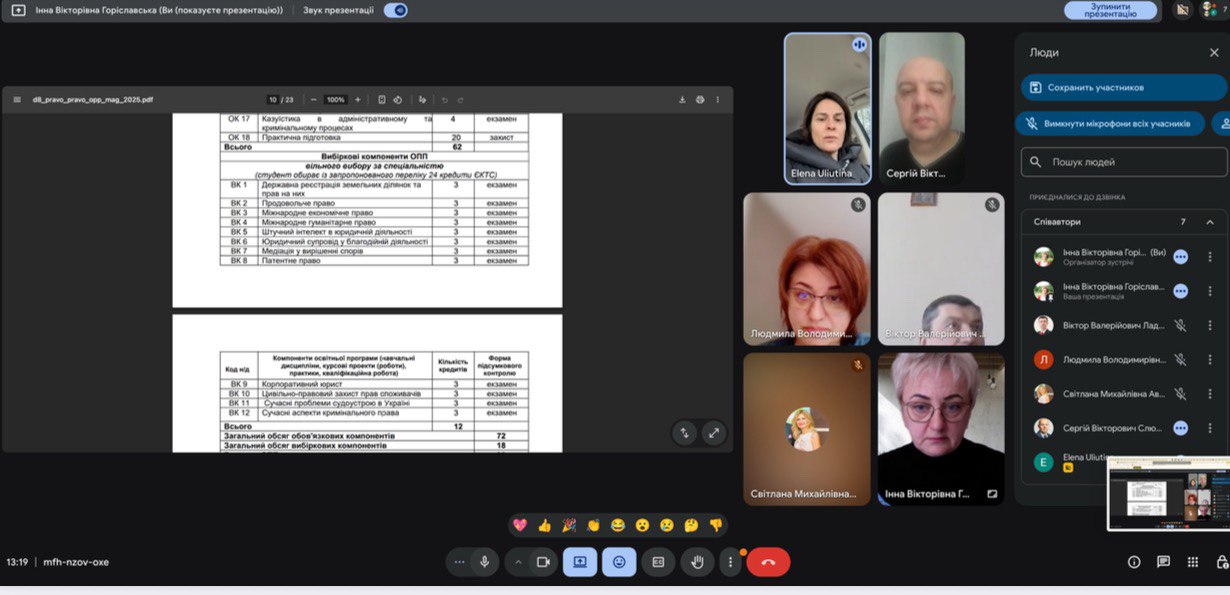Select Сергій Вікт... video tile

[921, 108]
